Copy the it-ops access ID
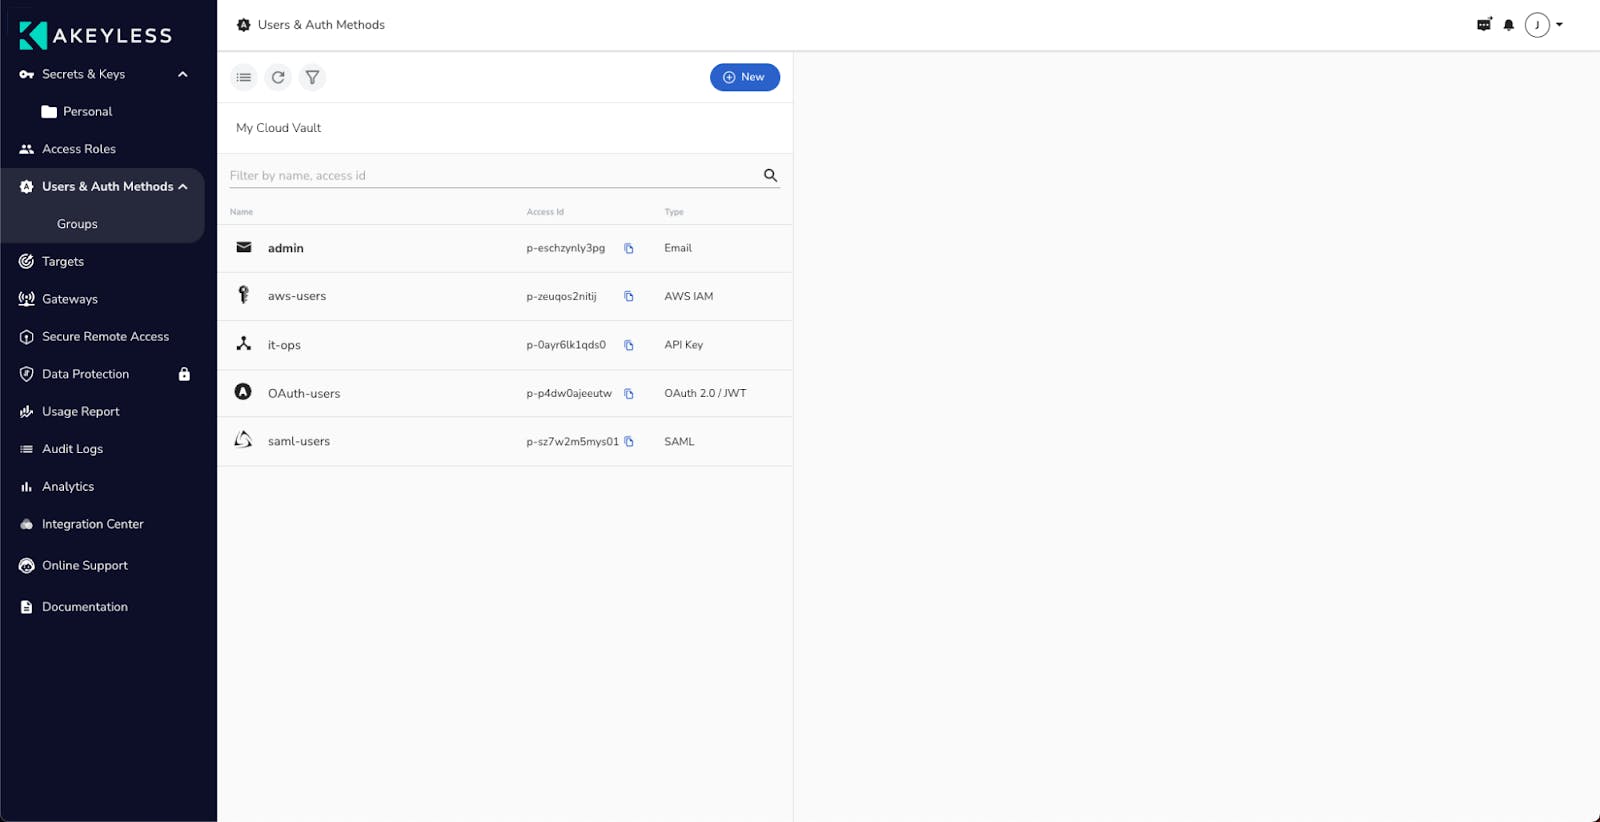This screenshot has height=822, width=1600. (629, 346)
